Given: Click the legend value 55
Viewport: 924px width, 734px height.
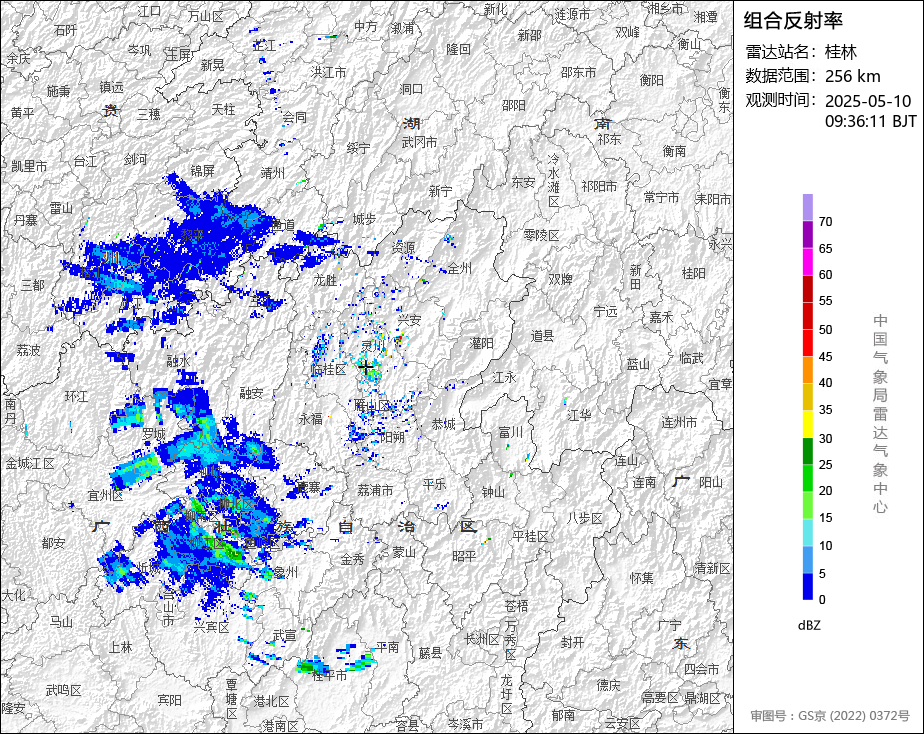Looking at the screenshot, I should tap(826, 301).
